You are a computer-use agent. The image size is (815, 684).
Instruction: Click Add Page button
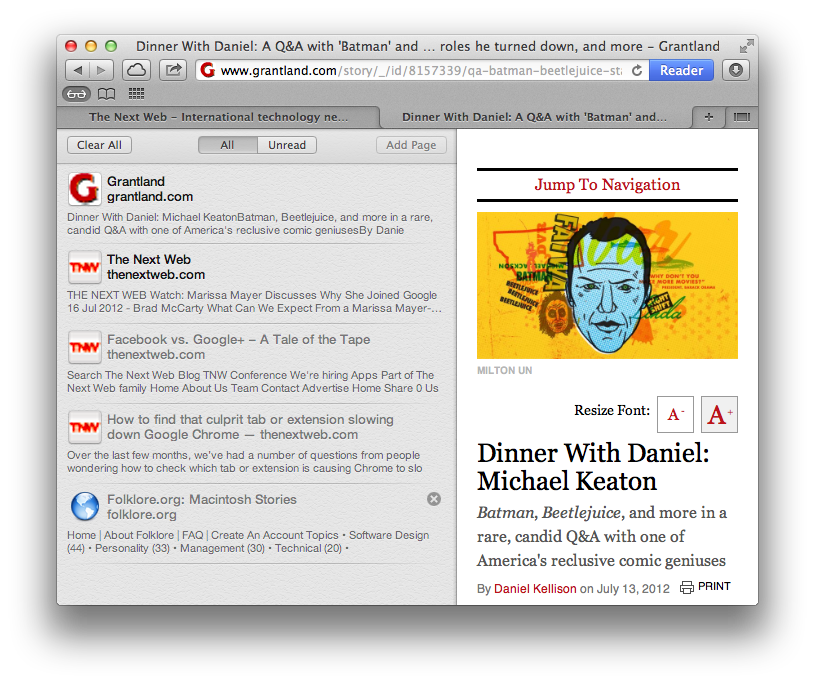411,145
